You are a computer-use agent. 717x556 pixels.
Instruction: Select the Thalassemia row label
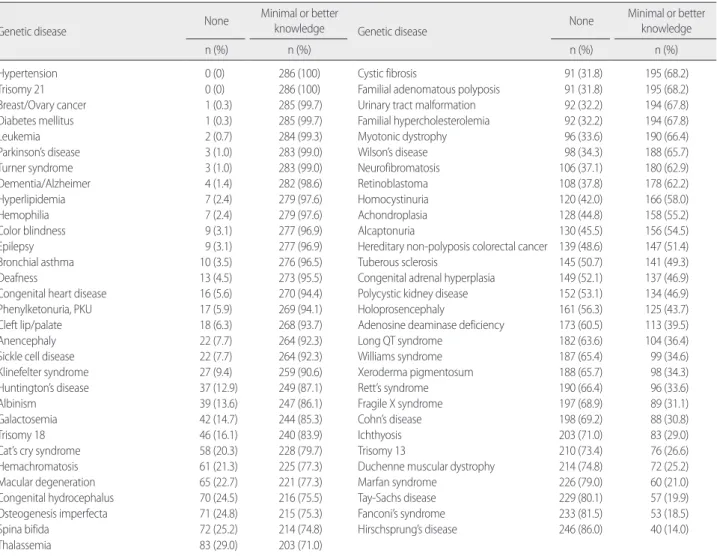click(x=26, y=545)
